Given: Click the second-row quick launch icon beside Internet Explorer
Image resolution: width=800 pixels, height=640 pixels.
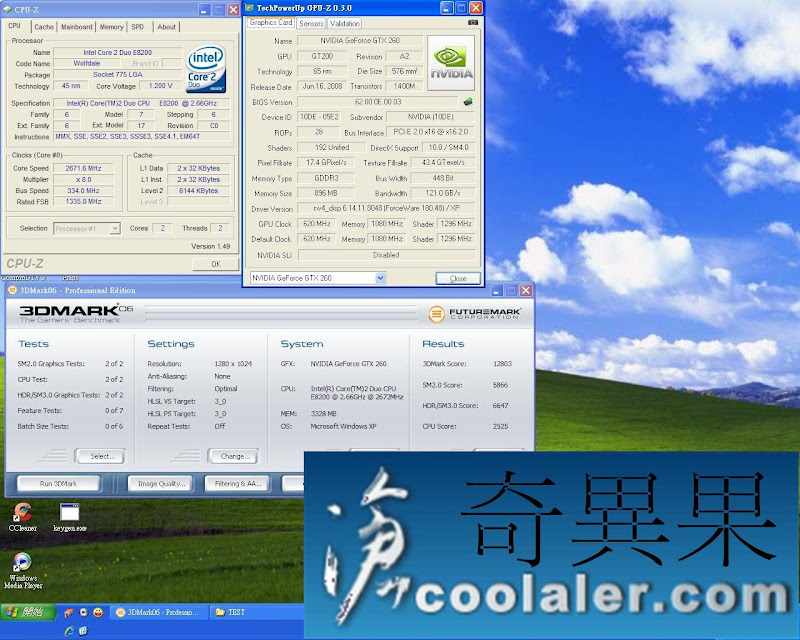Looking at the screenshot, I should tap(83, 631).
